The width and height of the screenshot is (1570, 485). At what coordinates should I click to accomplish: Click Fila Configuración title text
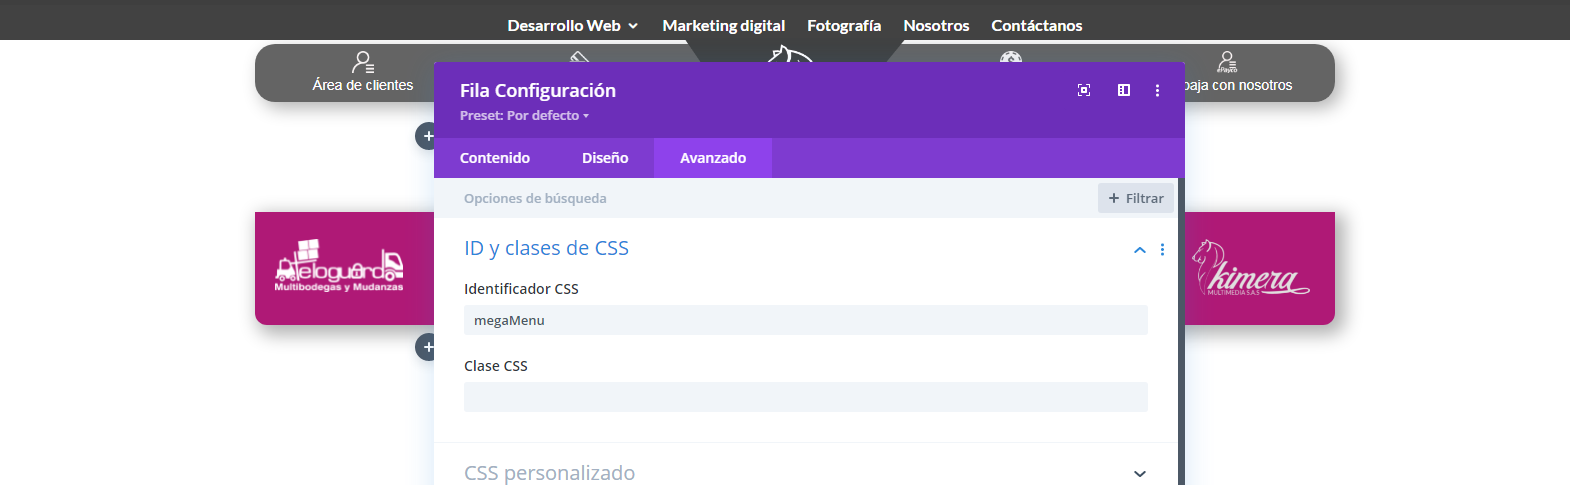point(538,90)
